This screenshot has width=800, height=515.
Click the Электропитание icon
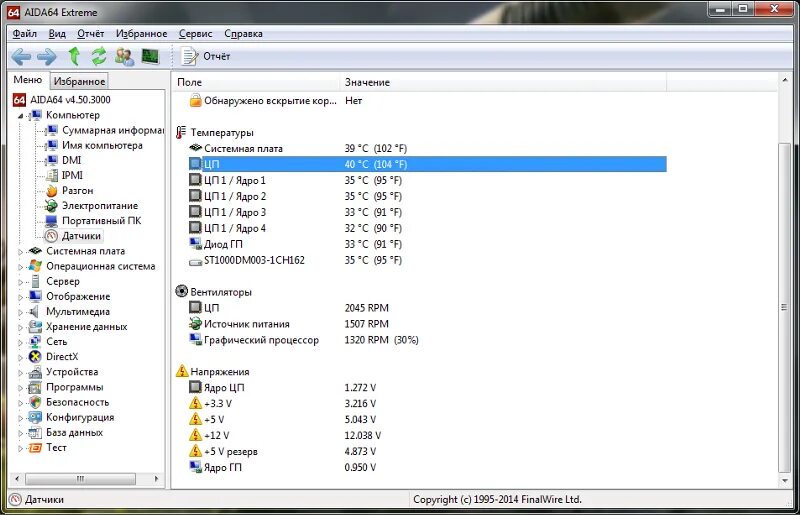click(x=52, y=206)
